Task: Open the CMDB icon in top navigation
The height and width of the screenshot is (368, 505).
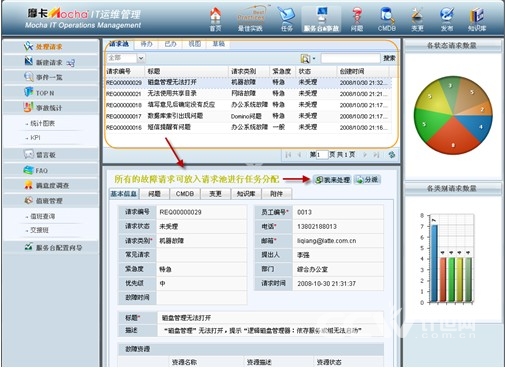Action: [x=387, y=19]
